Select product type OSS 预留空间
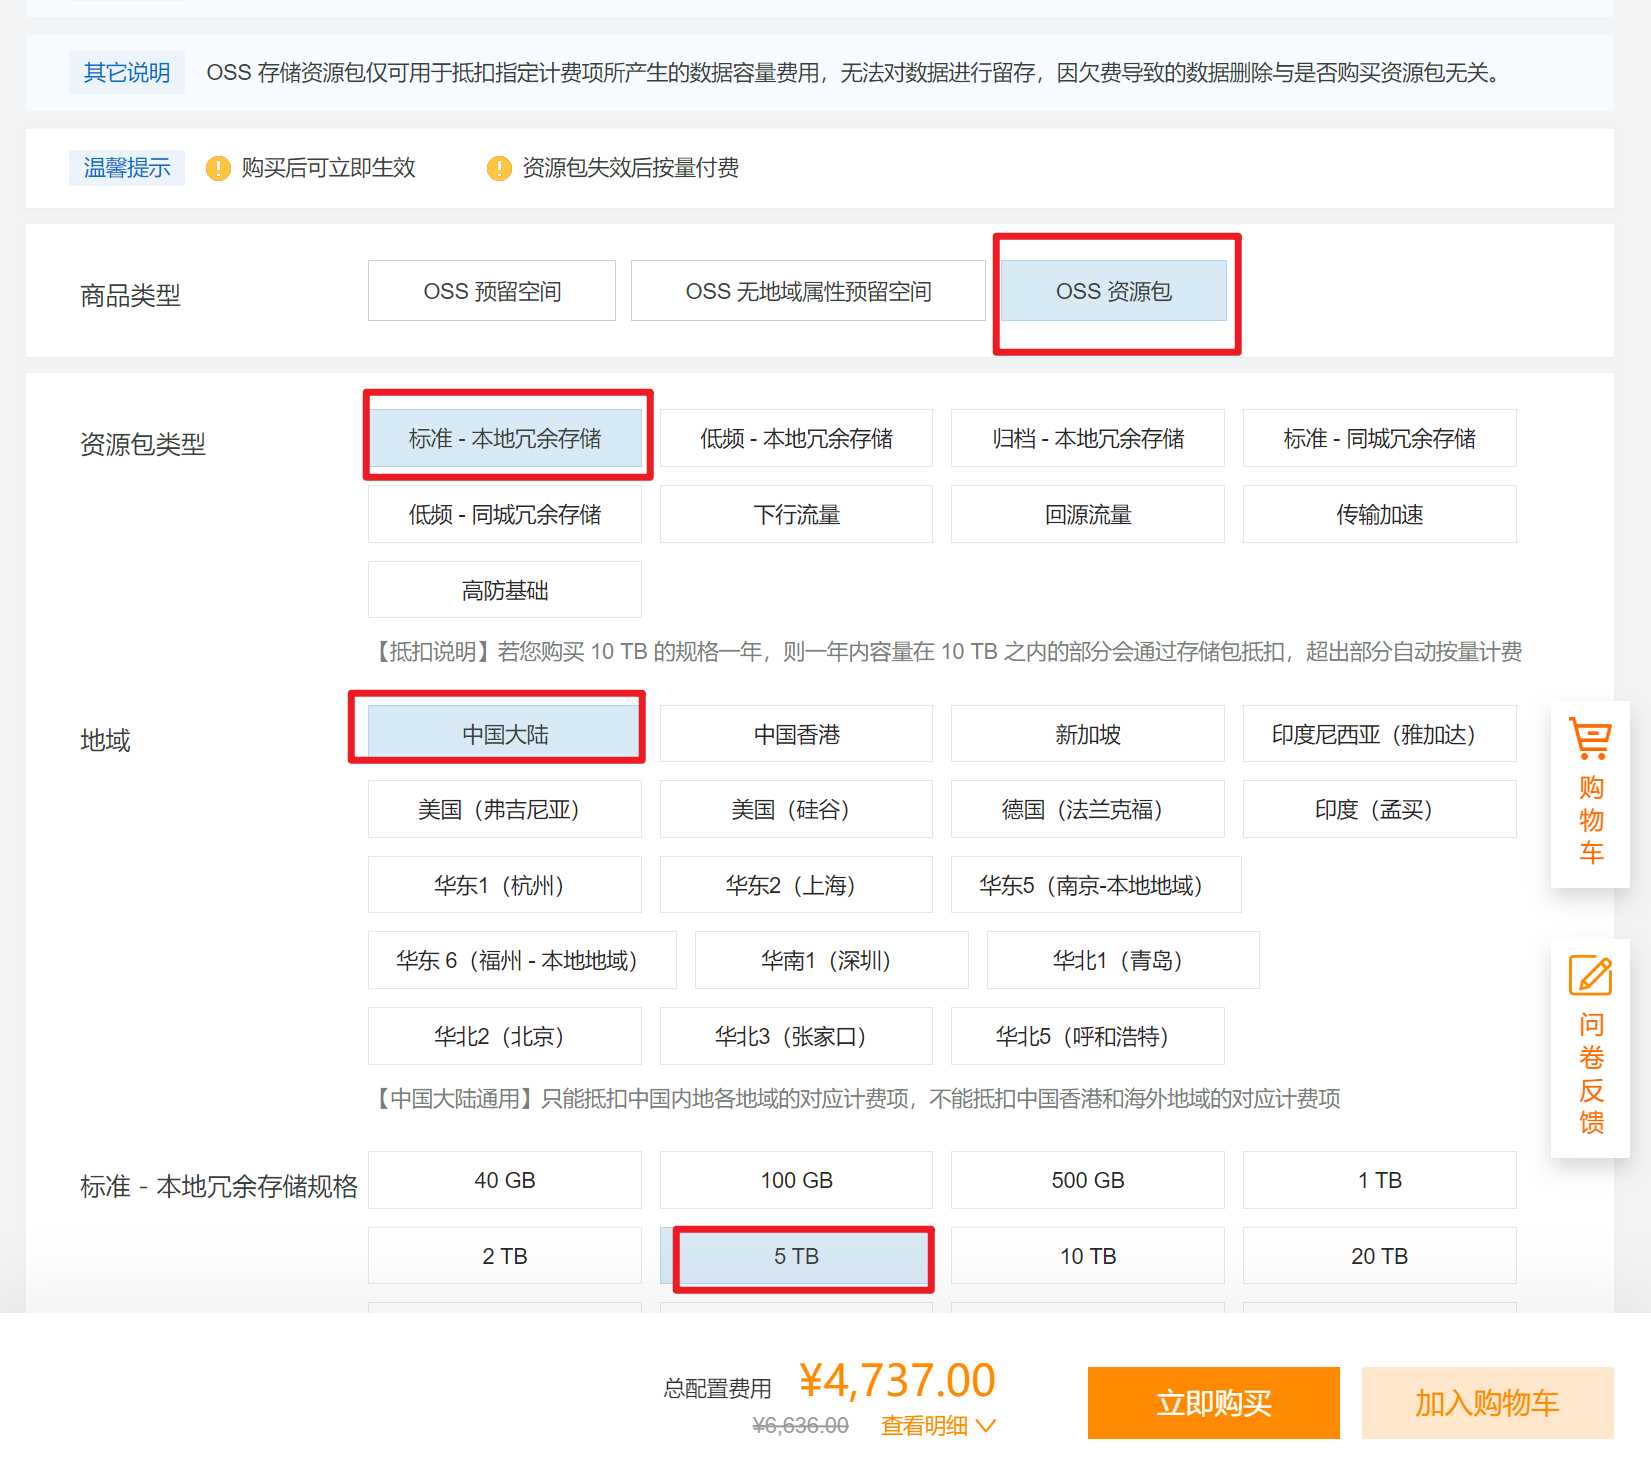Screen dimensions: 1651x1467 coord(492,291)
